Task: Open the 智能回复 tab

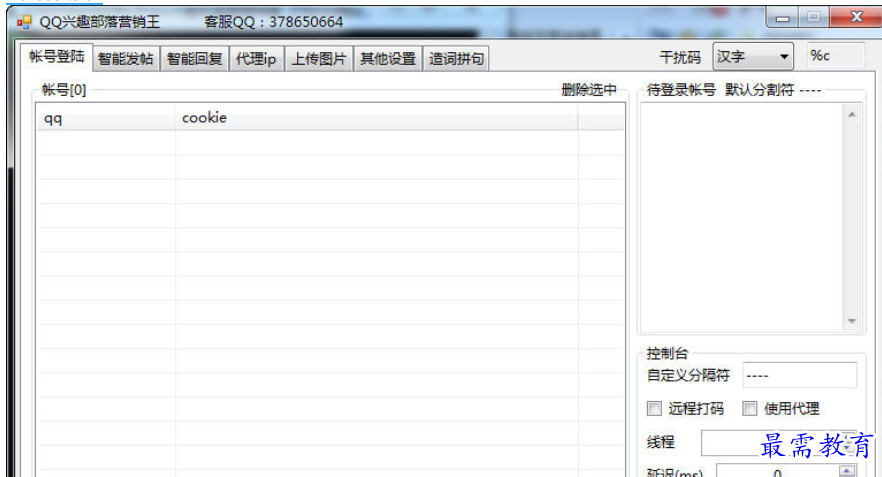Action: click(x=195, y=58)
